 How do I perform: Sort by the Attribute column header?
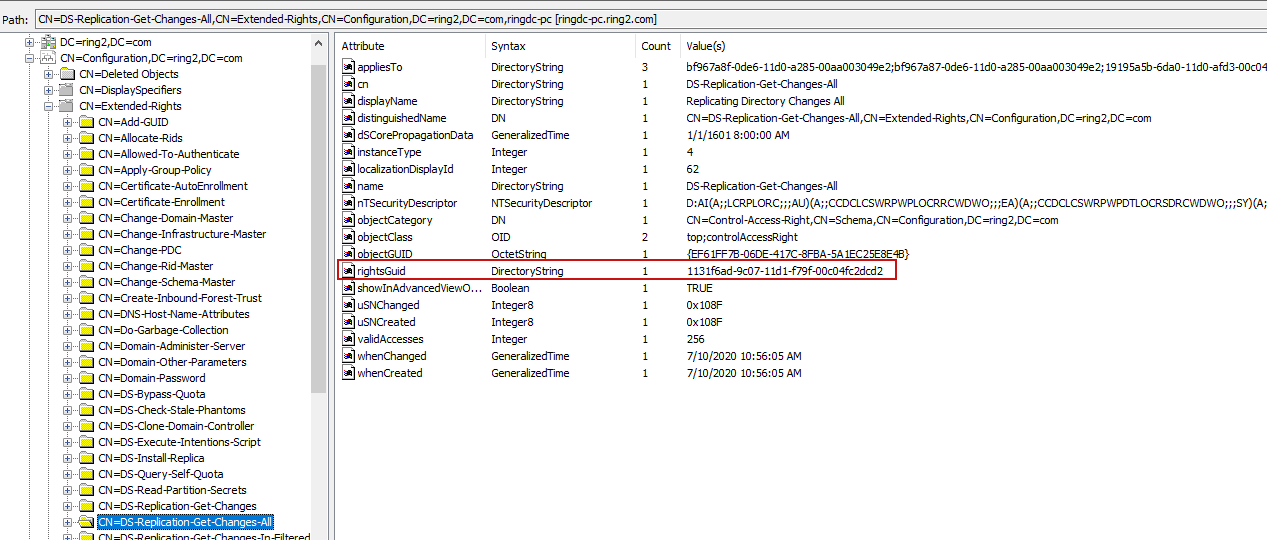(410, 46)
